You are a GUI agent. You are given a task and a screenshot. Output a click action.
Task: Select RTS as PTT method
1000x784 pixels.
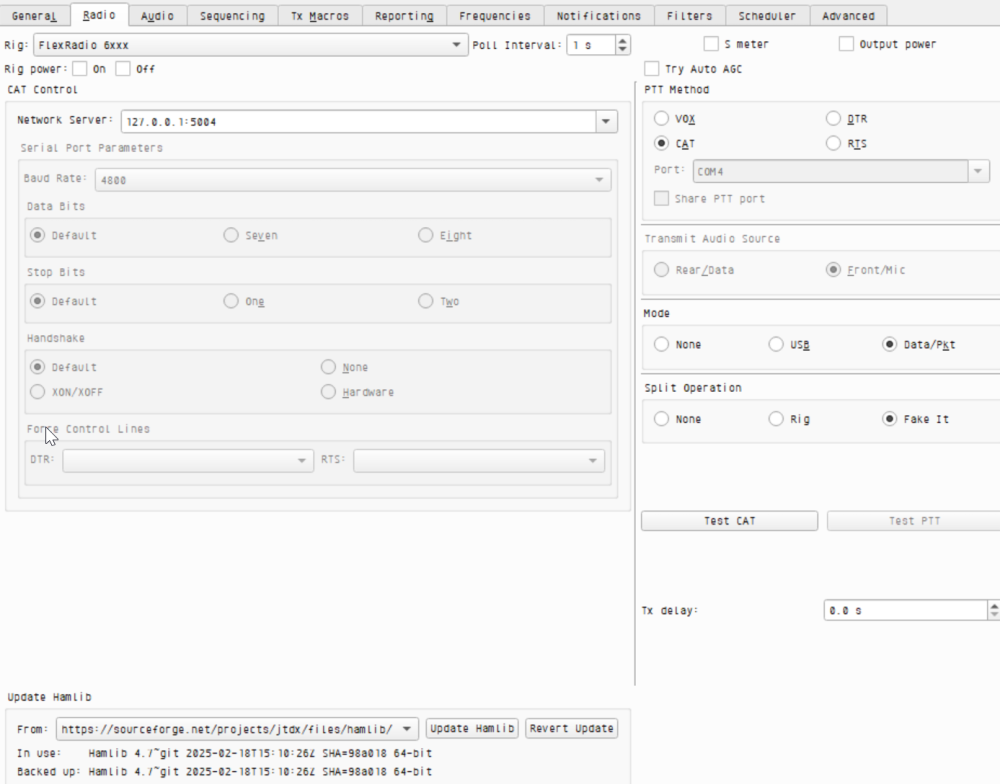pos(833,144)
